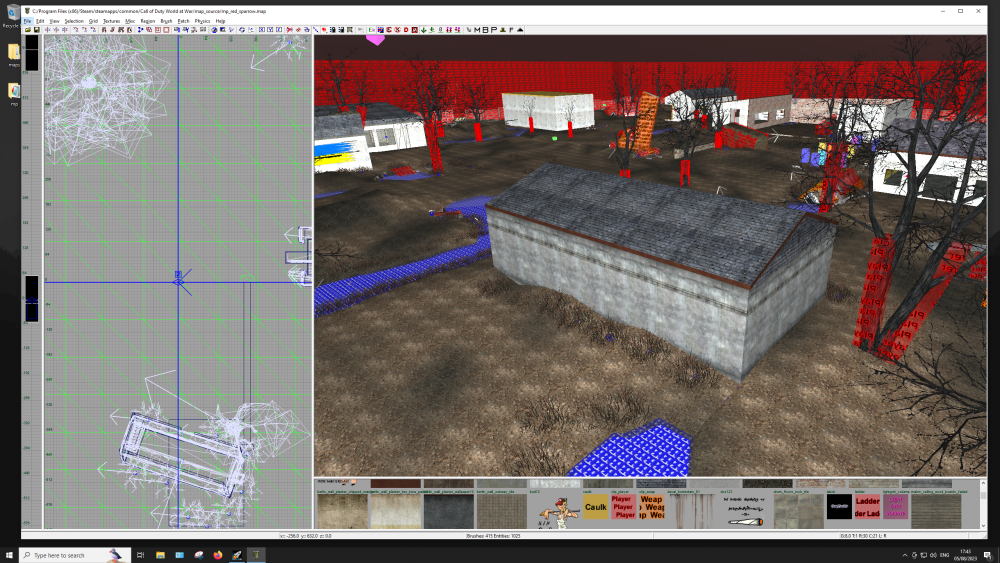Click the first flip-axis arrows icon
Viewport: 1000px width, 563px height.
[x=48, y=29]
